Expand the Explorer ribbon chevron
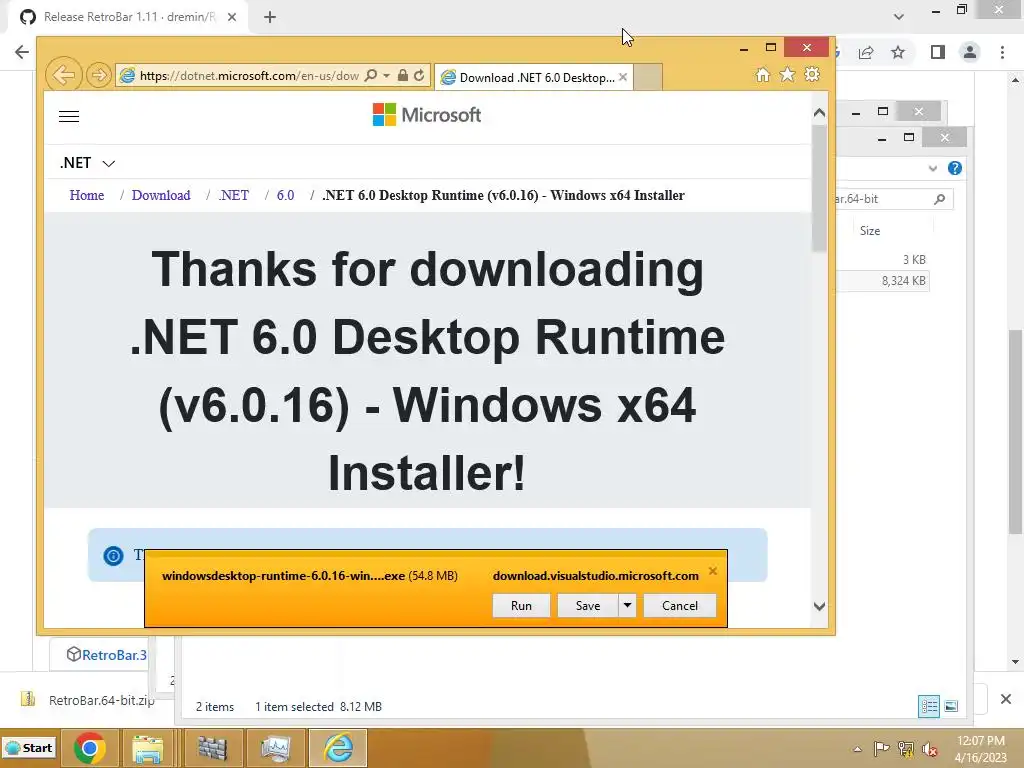 pos(933,168)
